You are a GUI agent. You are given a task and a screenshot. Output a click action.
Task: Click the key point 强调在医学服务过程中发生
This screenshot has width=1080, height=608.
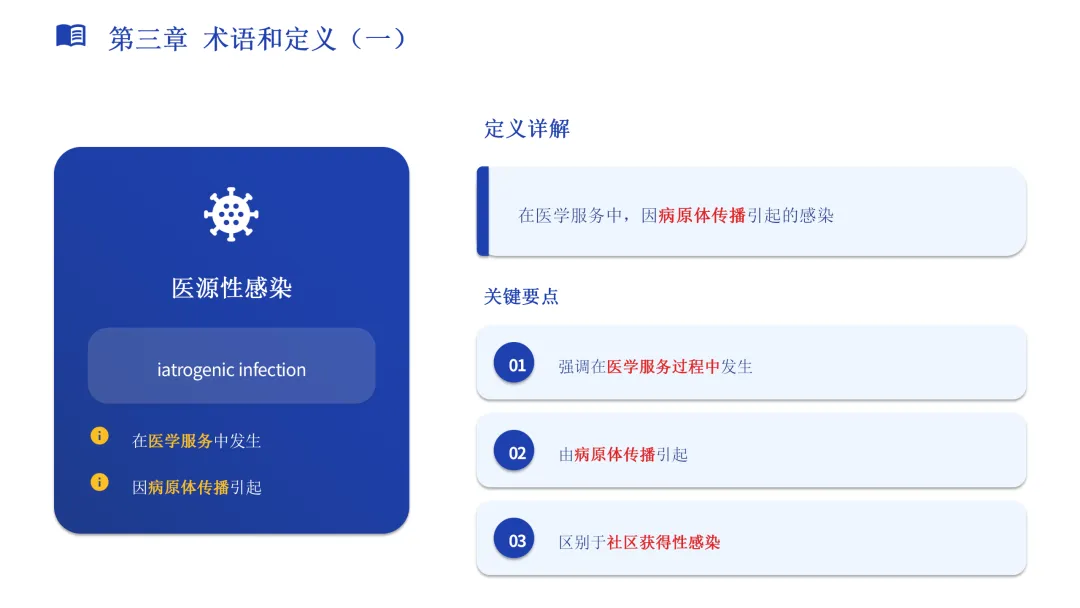(655, 367)
